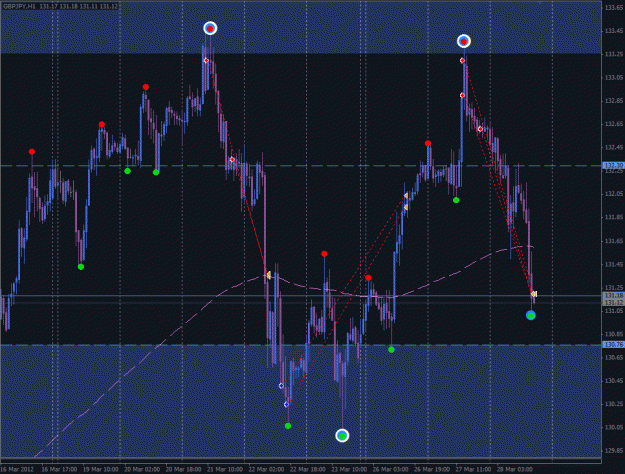This screenshot has height=474, width=625.
Task: Select the red dot above the 20 Mar 02:00 spike
Action: (146, 87)
